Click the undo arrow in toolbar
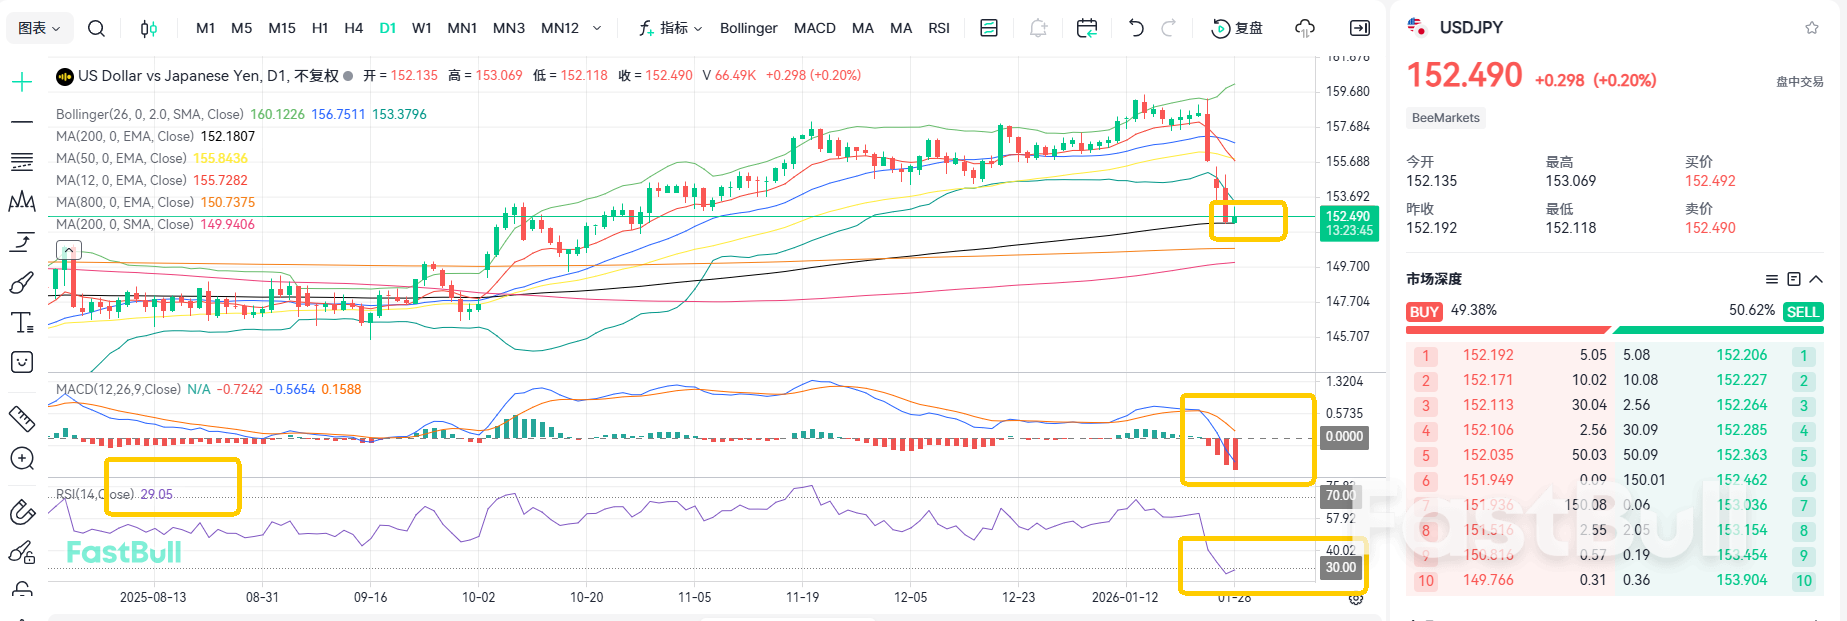This screenshot has width=1847, height=621. (x=1136, y=28)
